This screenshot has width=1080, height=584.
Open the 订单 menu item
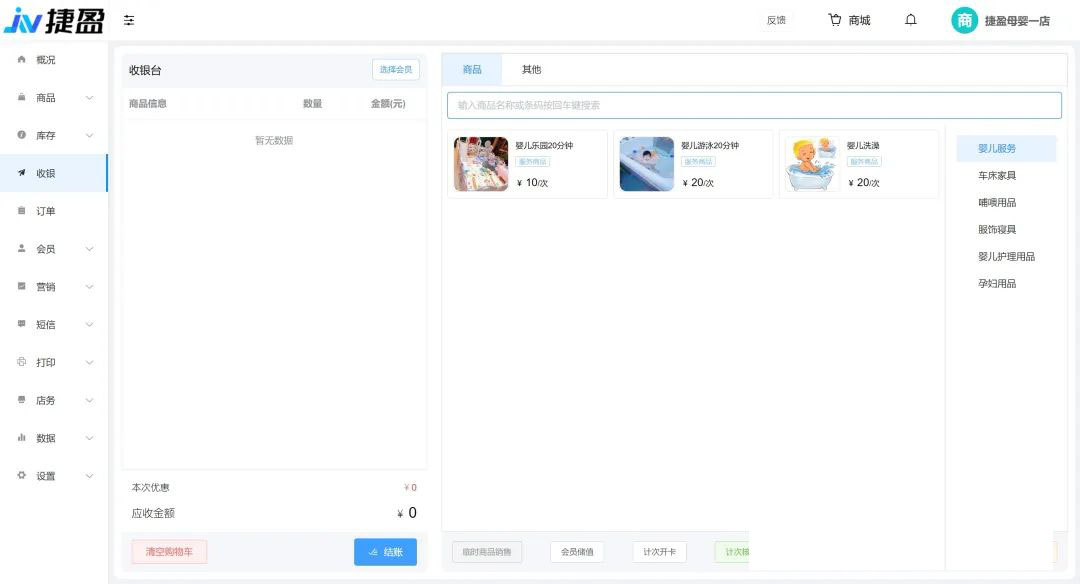click(x=54, y=211)
